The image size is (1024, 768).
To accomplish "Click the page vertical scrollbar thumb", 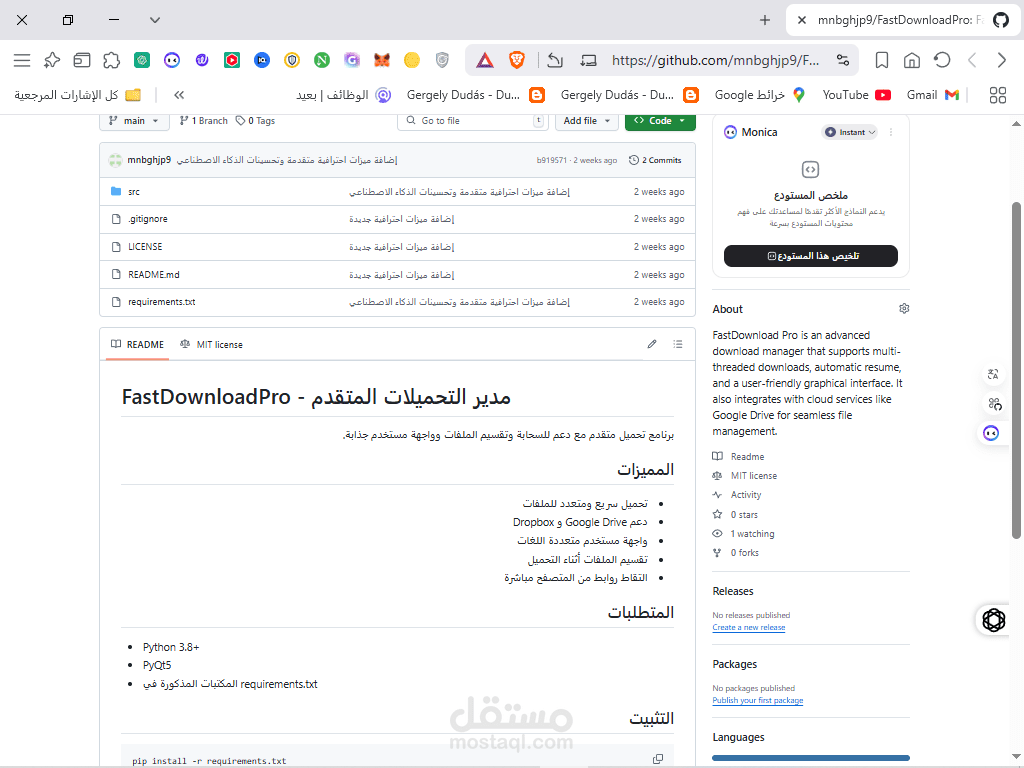I will click(x=1016, y=370).
